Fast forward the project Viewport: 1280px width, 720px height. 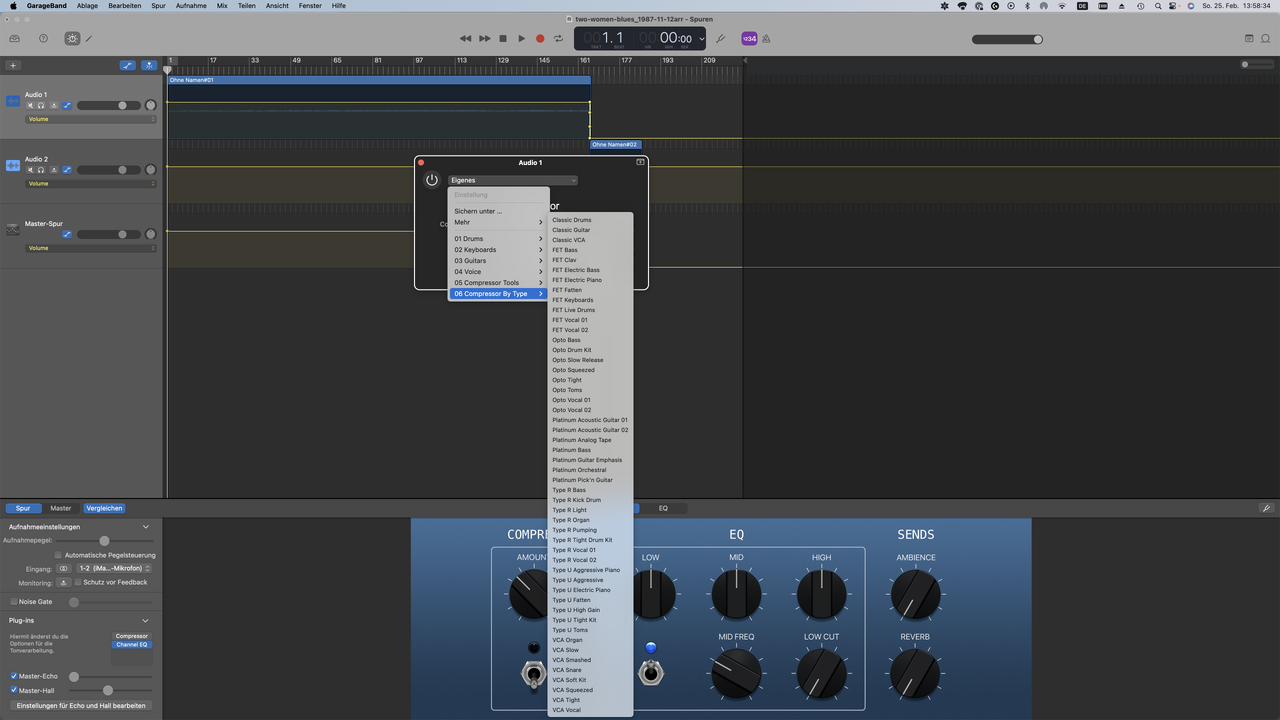pos(484,39)
